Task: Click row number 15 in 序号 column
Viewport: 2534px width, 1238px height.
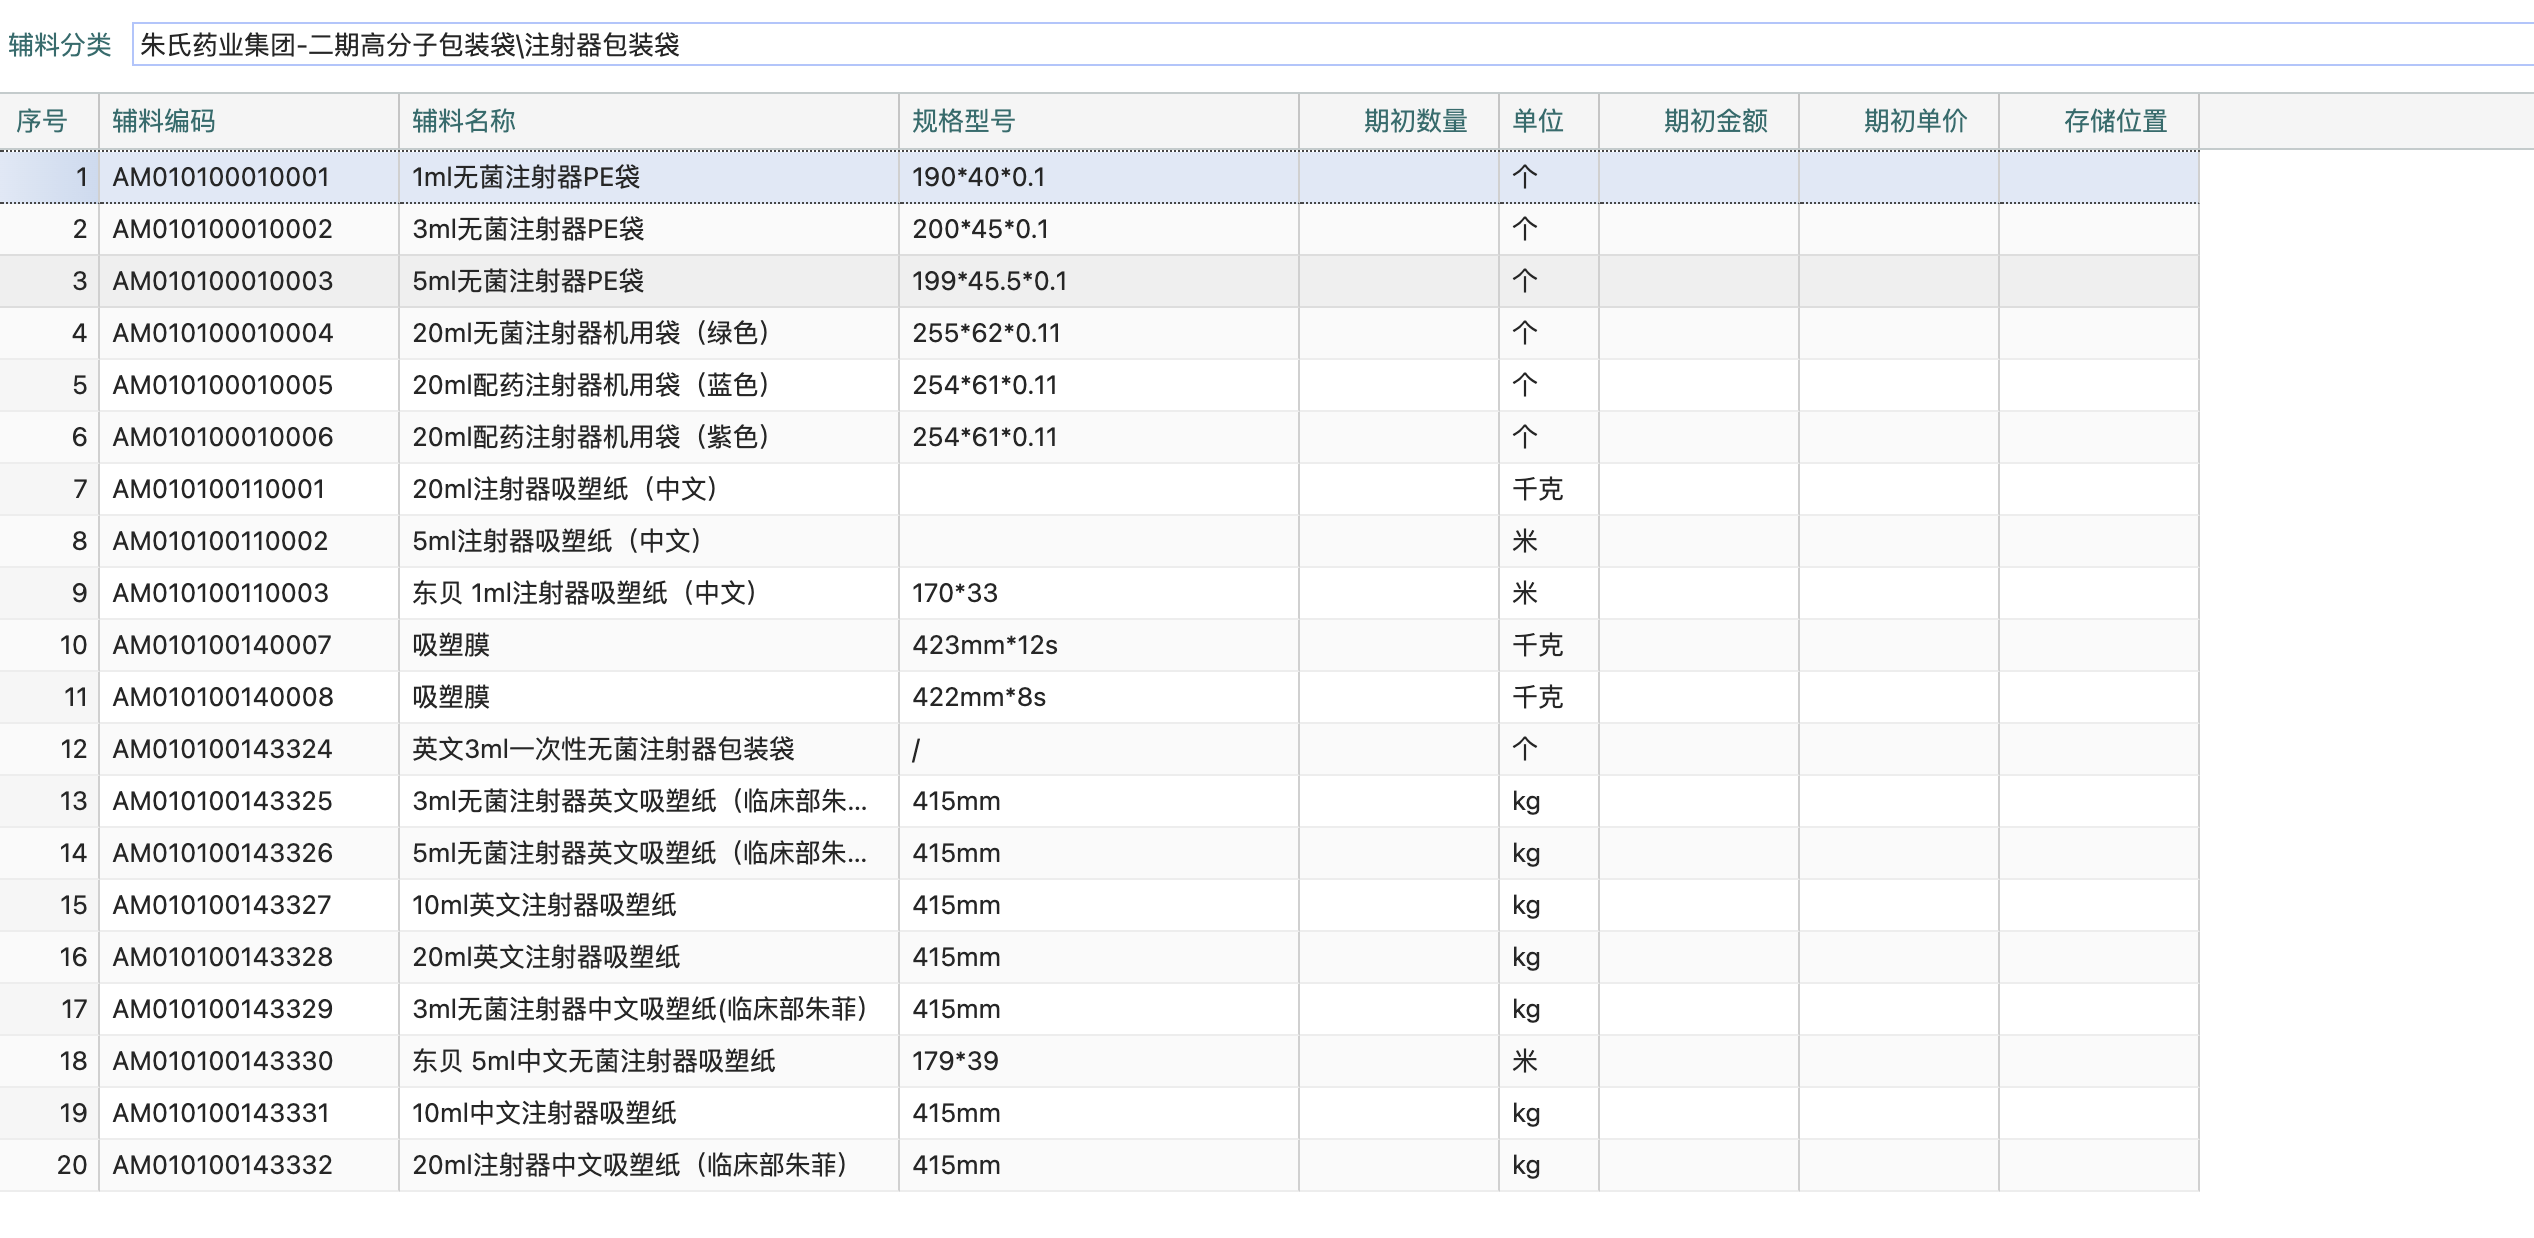Action: (73, 905)
